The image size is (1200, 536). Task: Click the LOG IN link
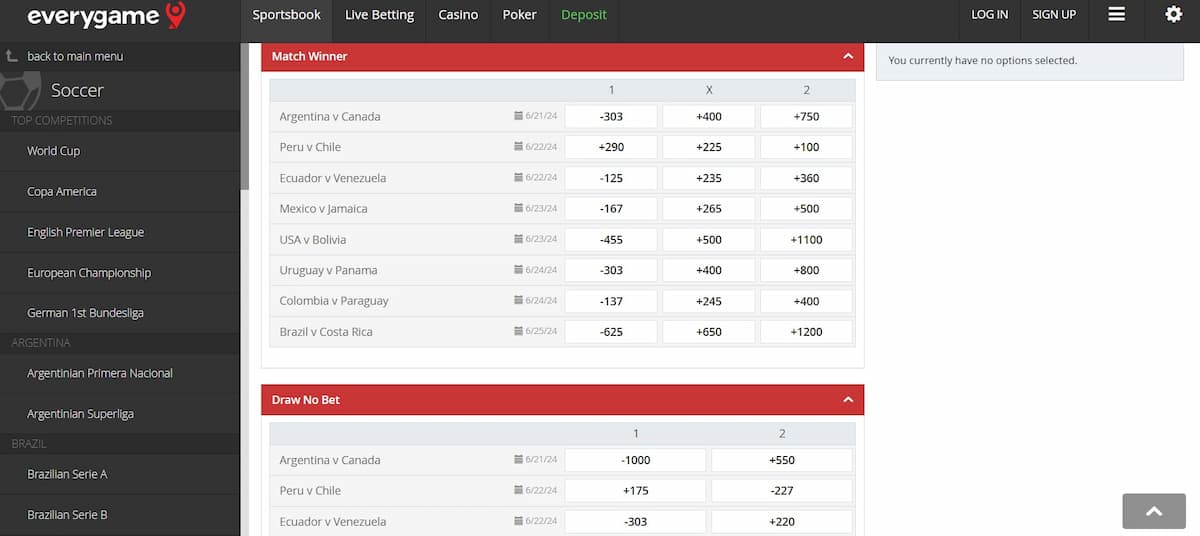pos(990,15)
